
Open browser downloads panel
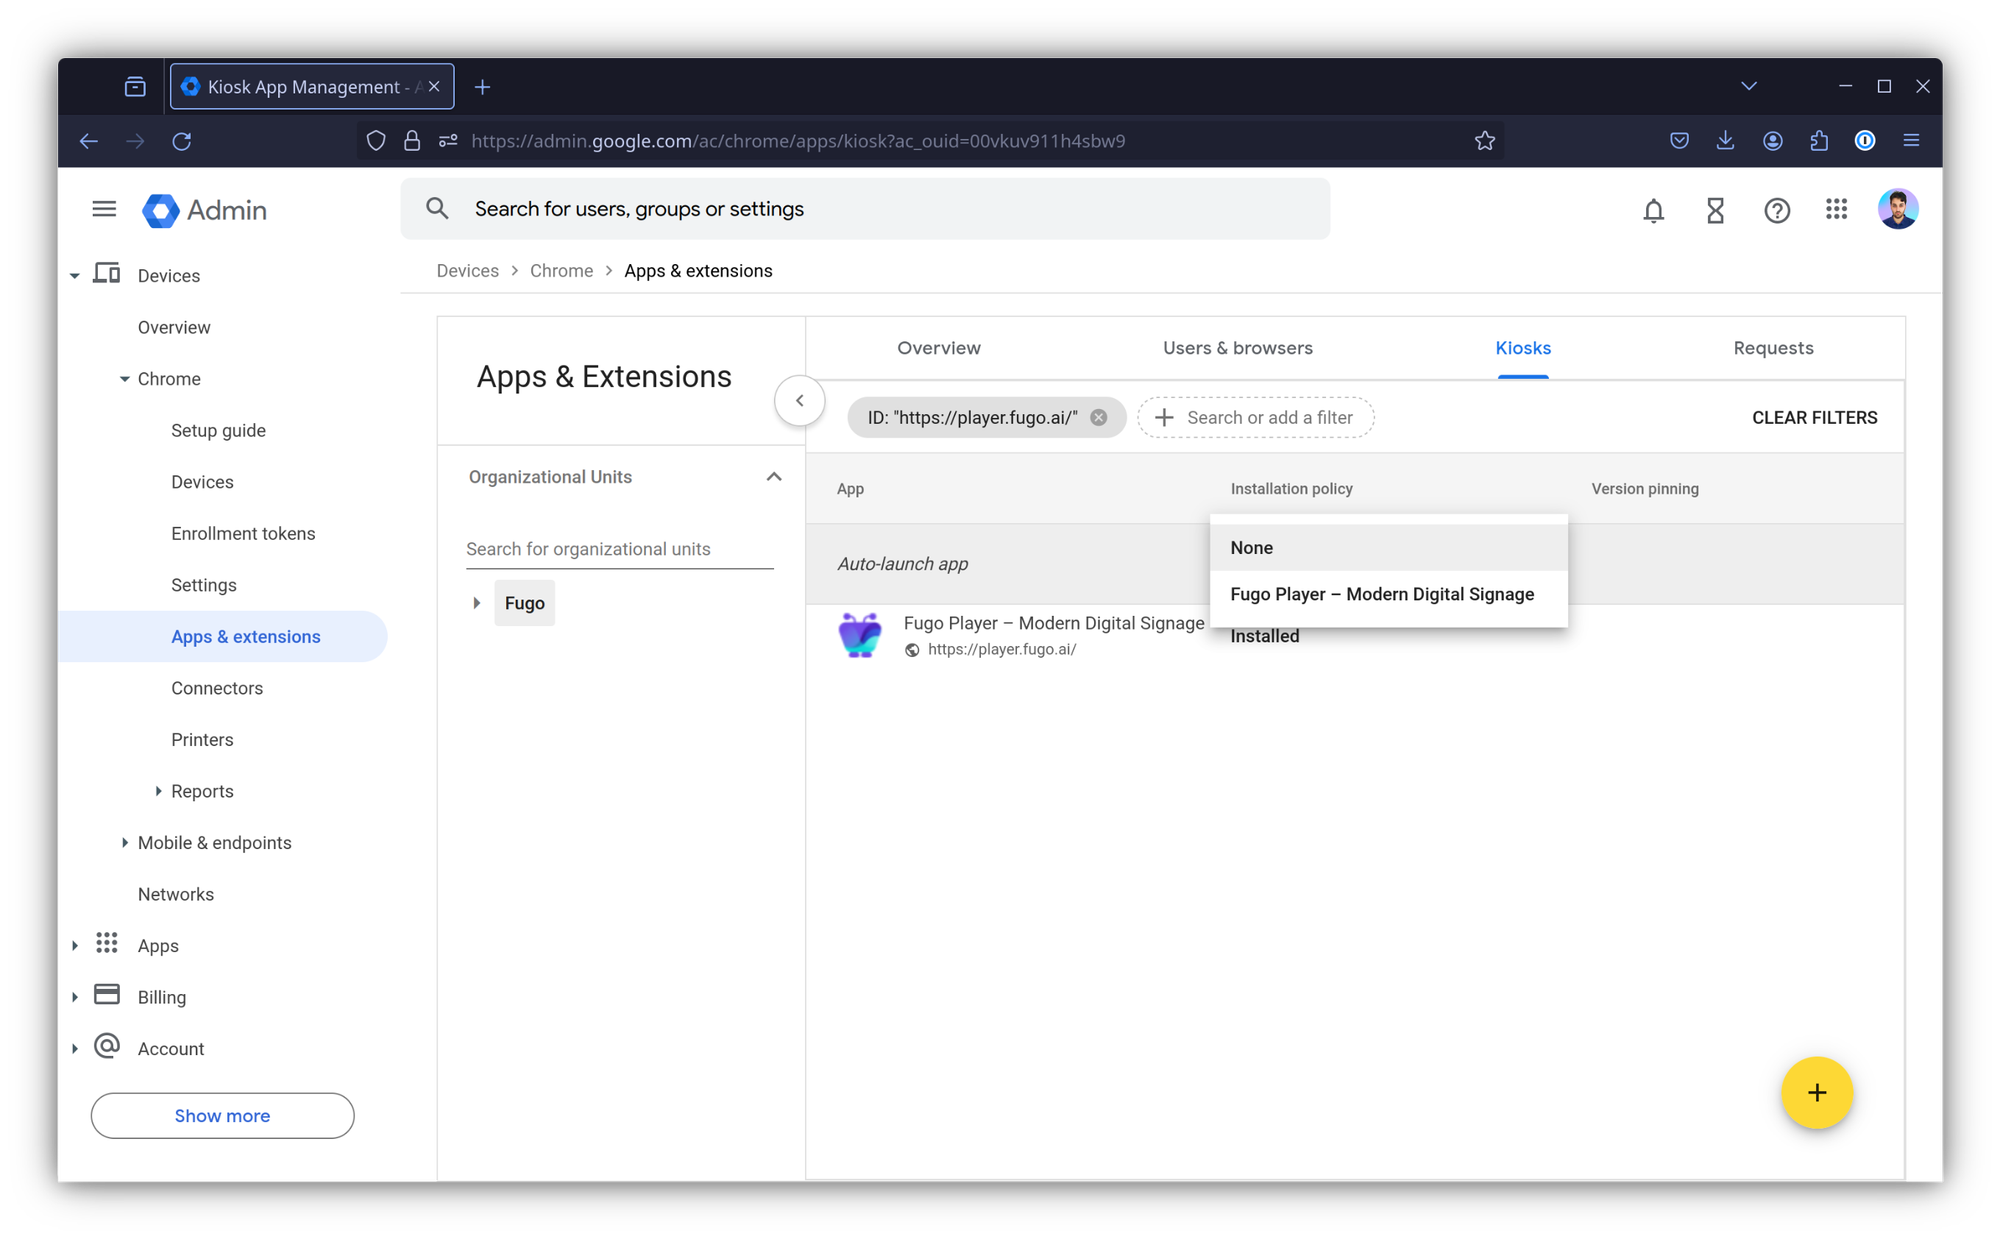[x=1725, y=141]
